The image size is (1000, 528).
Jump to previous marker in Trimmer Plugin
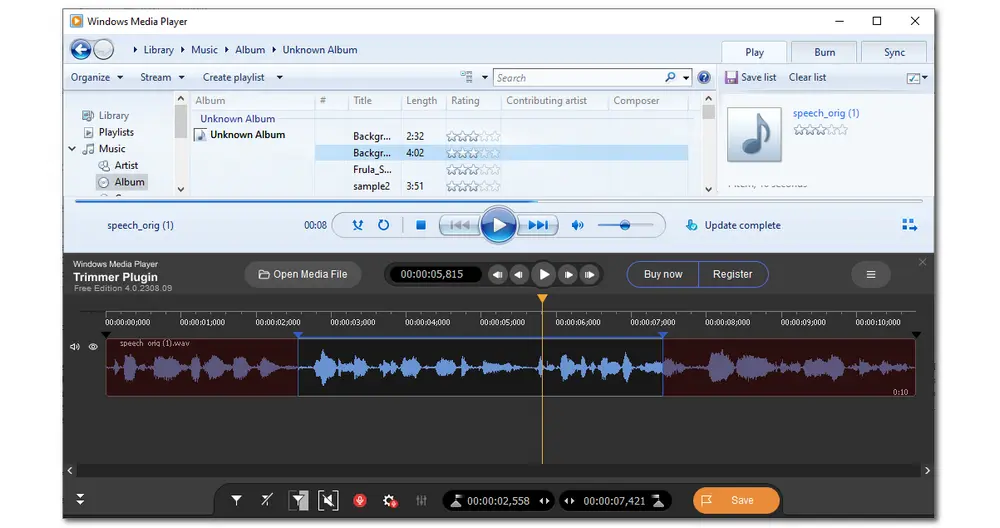point(497,275)
